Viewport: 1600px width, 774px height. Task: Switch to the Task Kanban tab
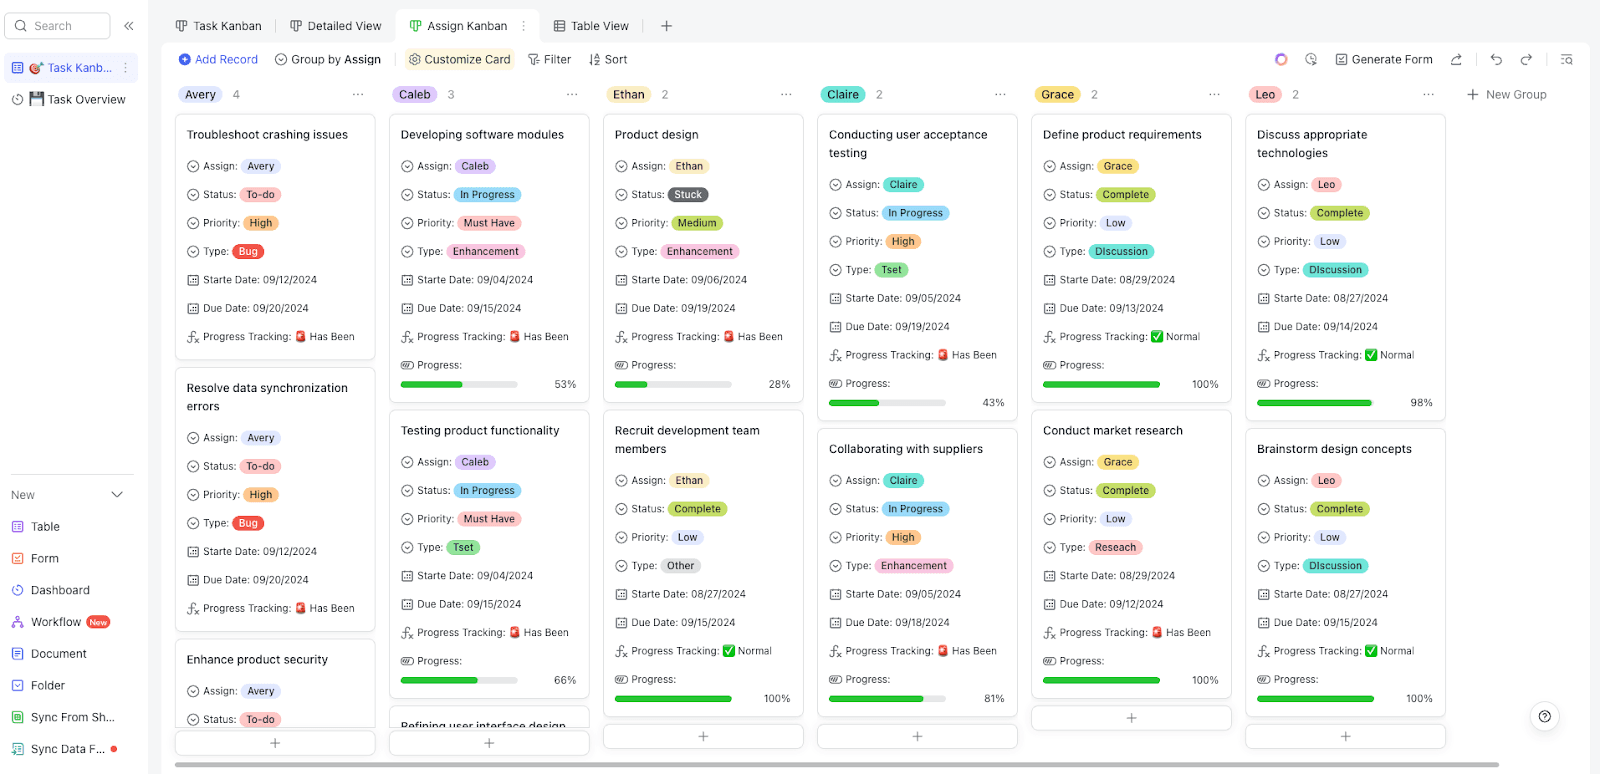pos(218,26)
